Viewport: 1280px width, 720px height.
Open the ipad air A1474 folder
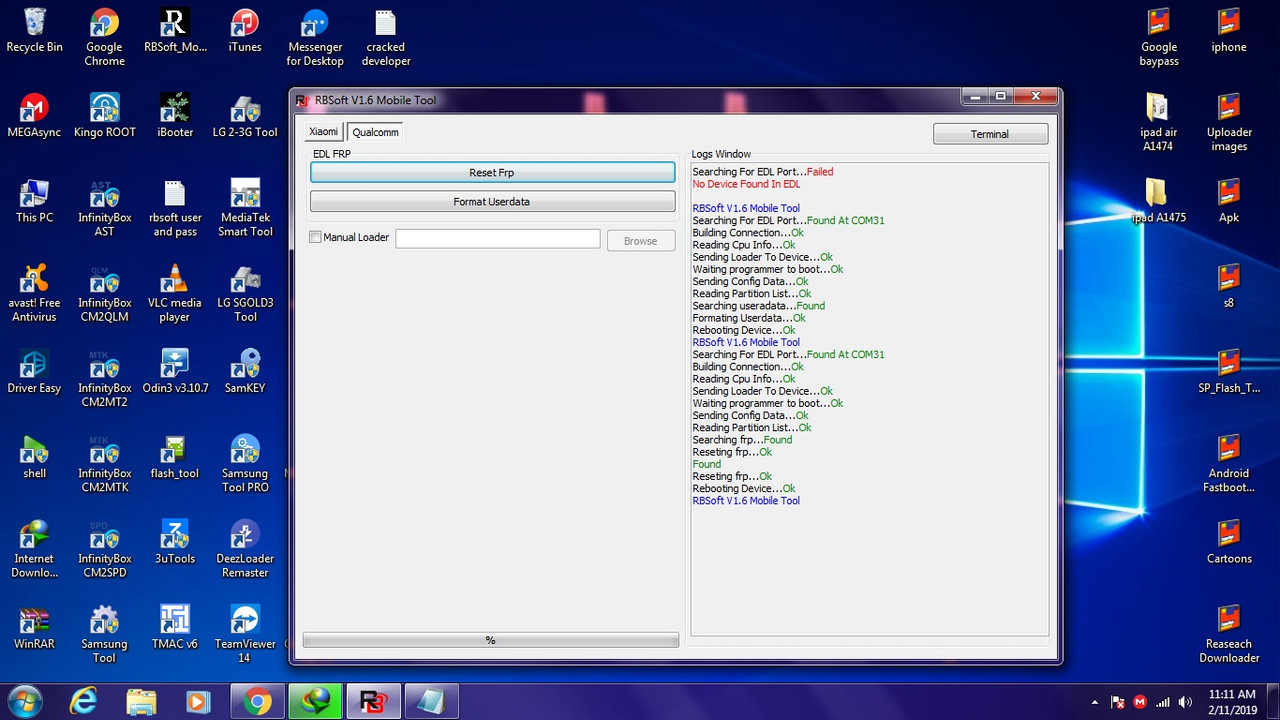click(1157, 123)
